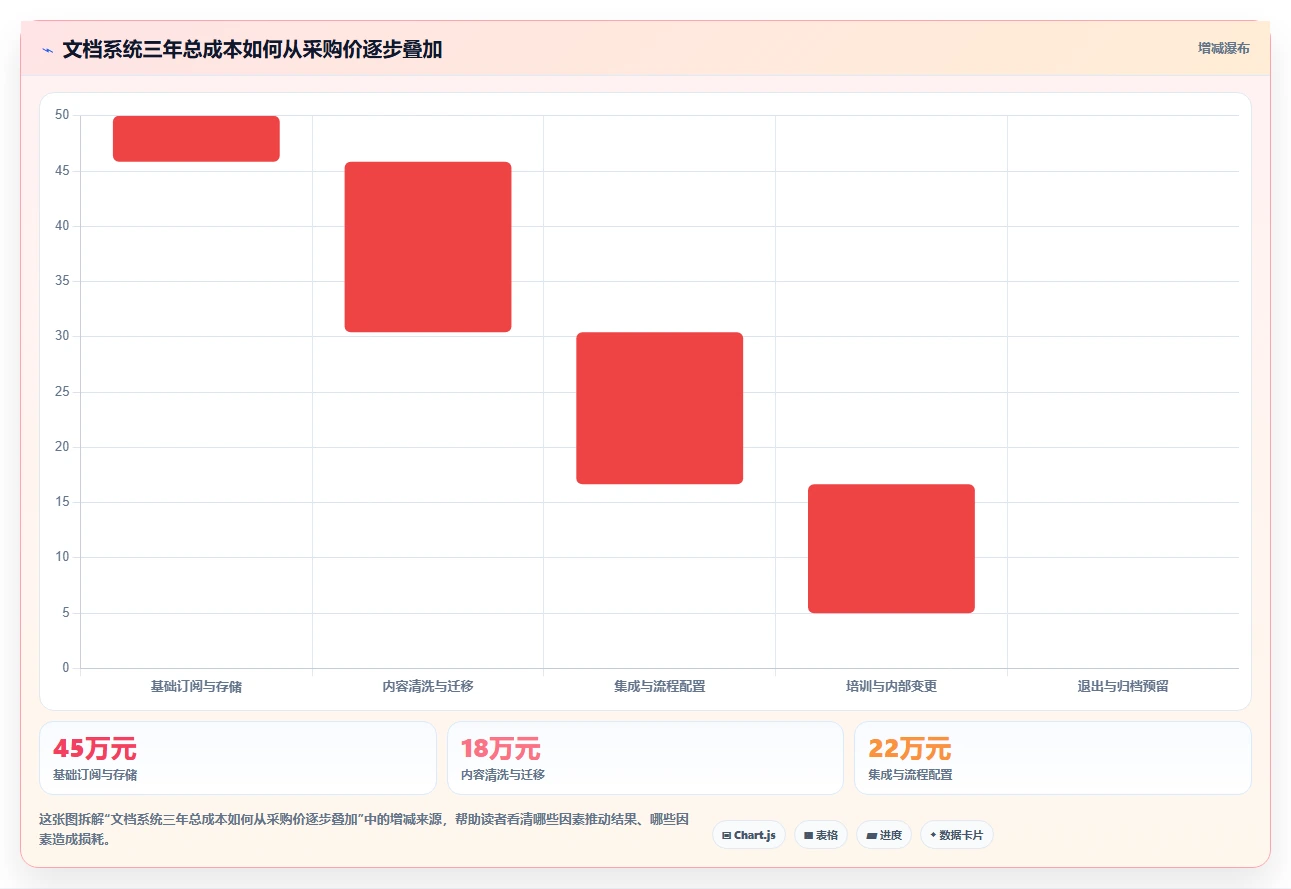The image size is (1291, 889).
Task: Click the description paragraph starting 这张图拆解
Action: coord(364,829)
